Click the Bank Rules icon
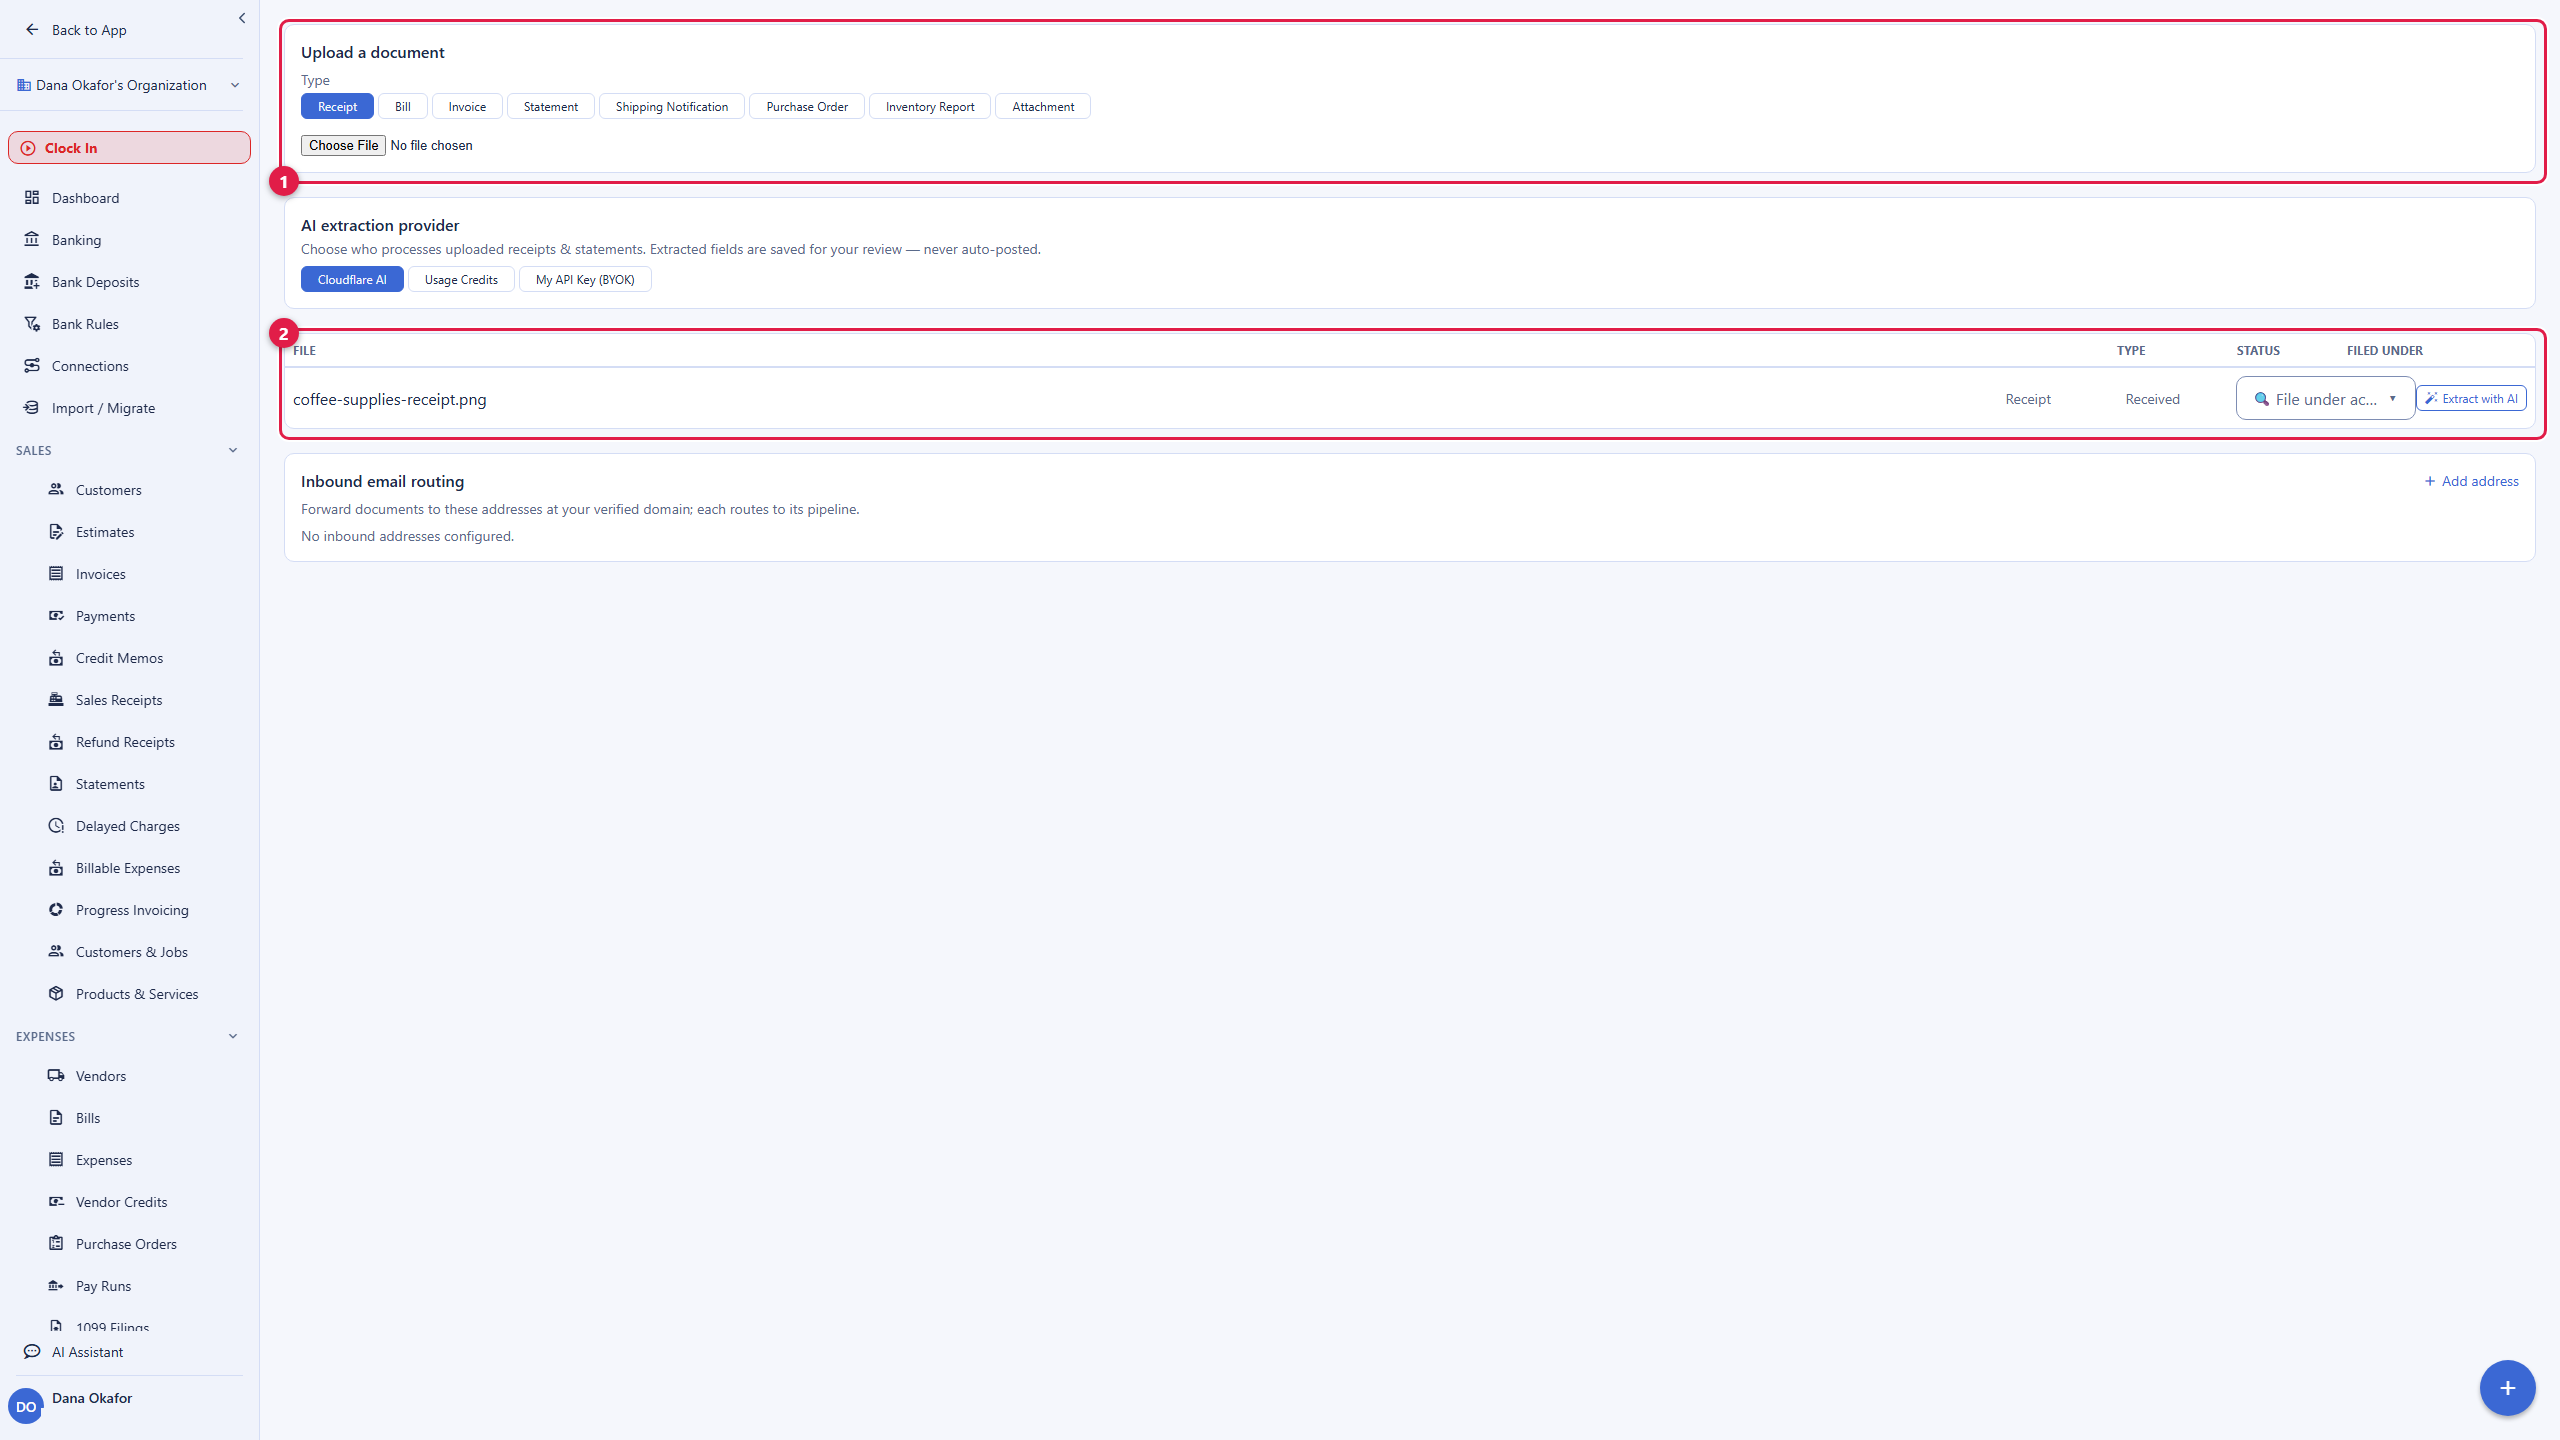This screenshot has width=2560, height=1440. 32,324
